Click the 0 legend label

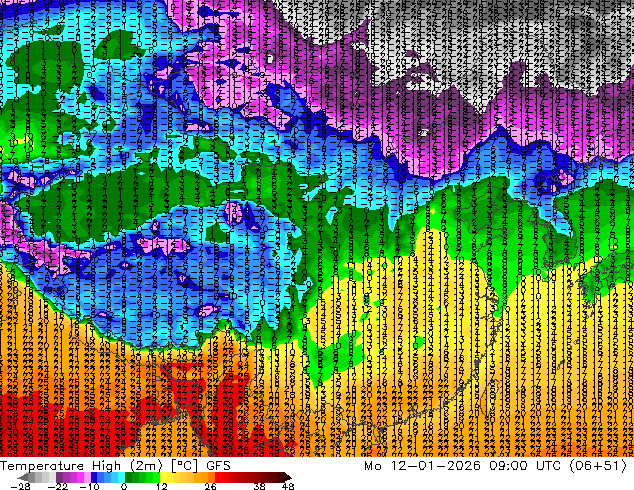124,486
